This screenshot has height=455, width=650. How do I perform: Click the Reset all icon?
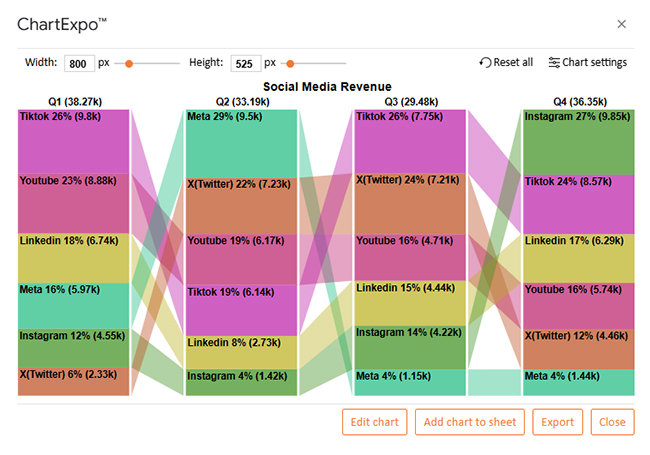[486, 63]
